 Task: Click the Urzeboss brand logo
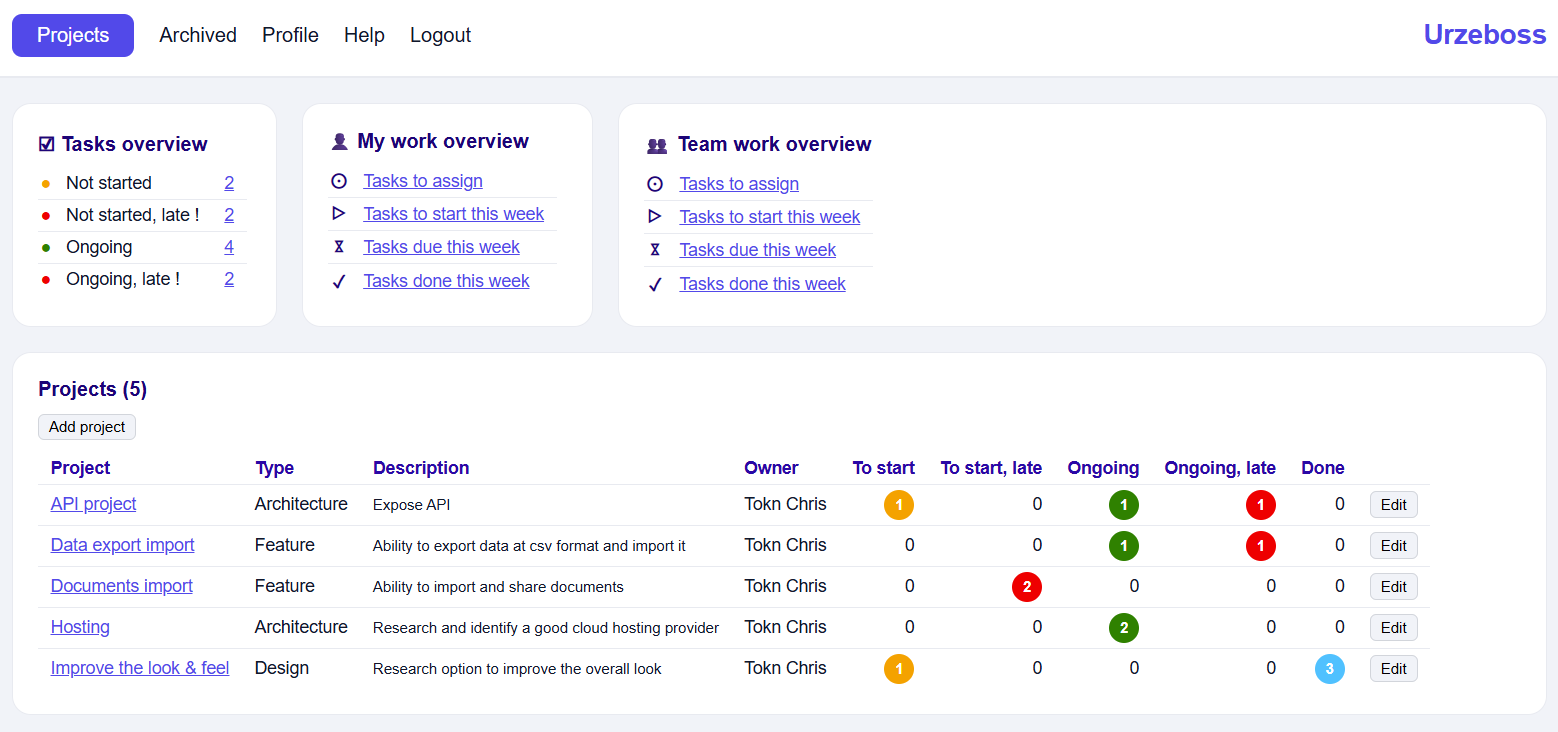click(1484, 35)
